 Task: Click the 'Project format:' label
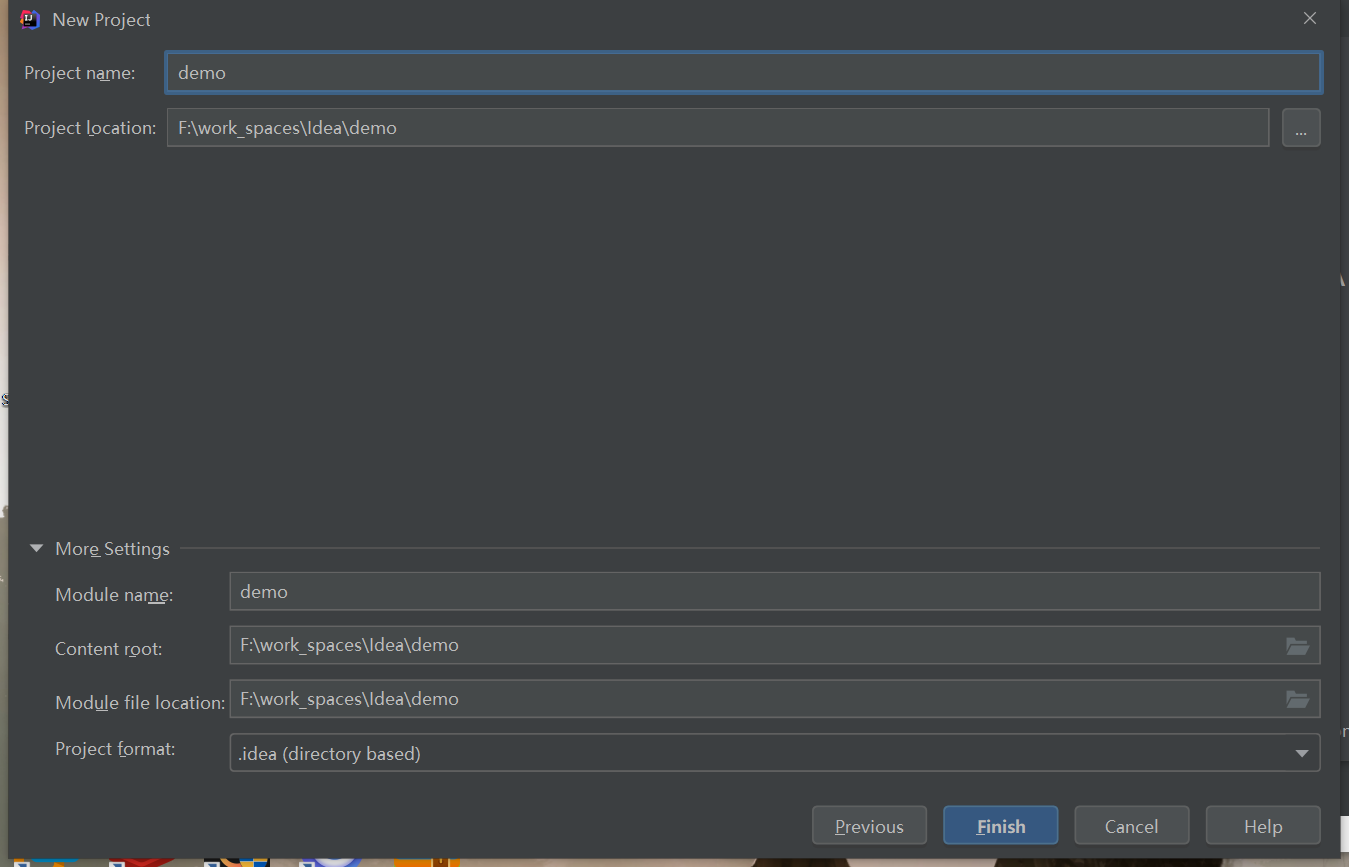[x=115, y=749]
